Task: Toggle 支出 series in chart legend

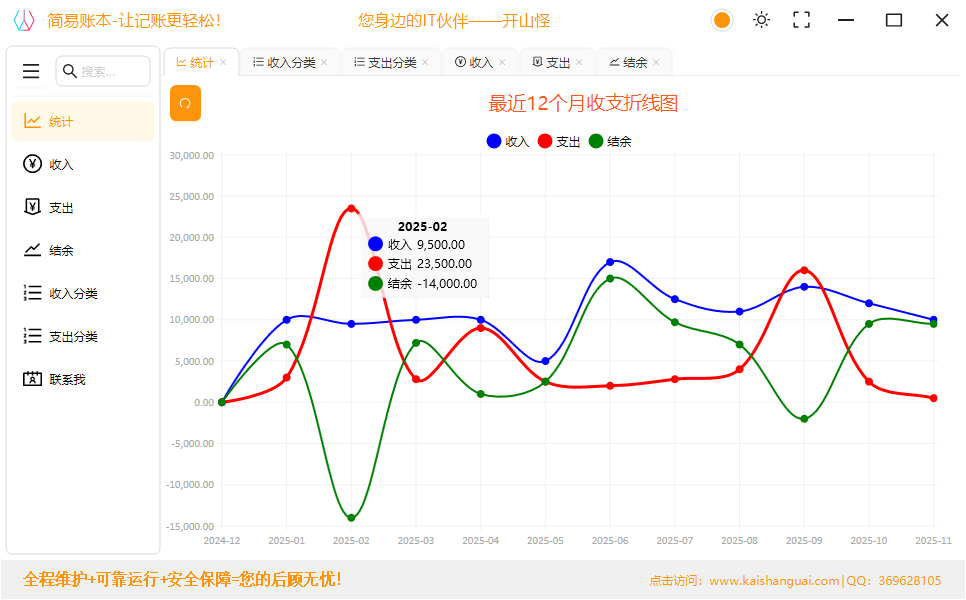Action: tap(559, 141)
